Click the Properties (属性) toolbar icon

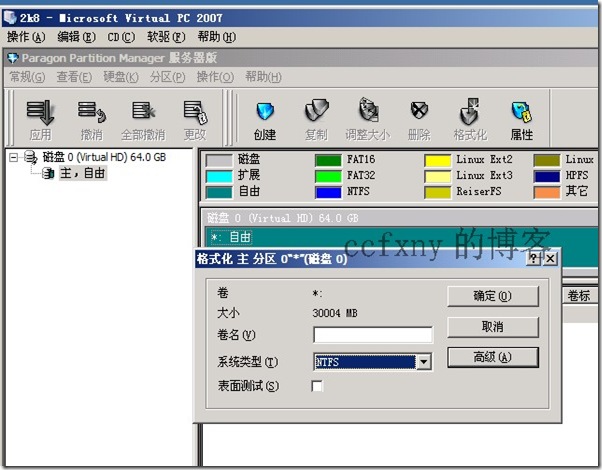[x=522, y=112]
